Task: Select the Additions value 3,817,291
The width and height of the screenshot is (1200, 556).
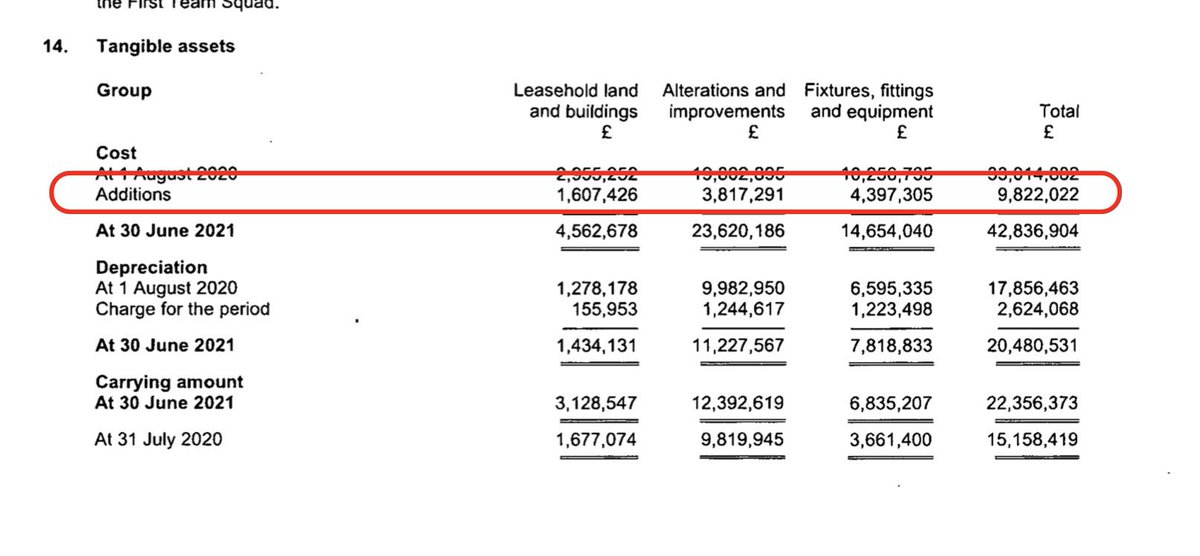Action: [743, 195]
